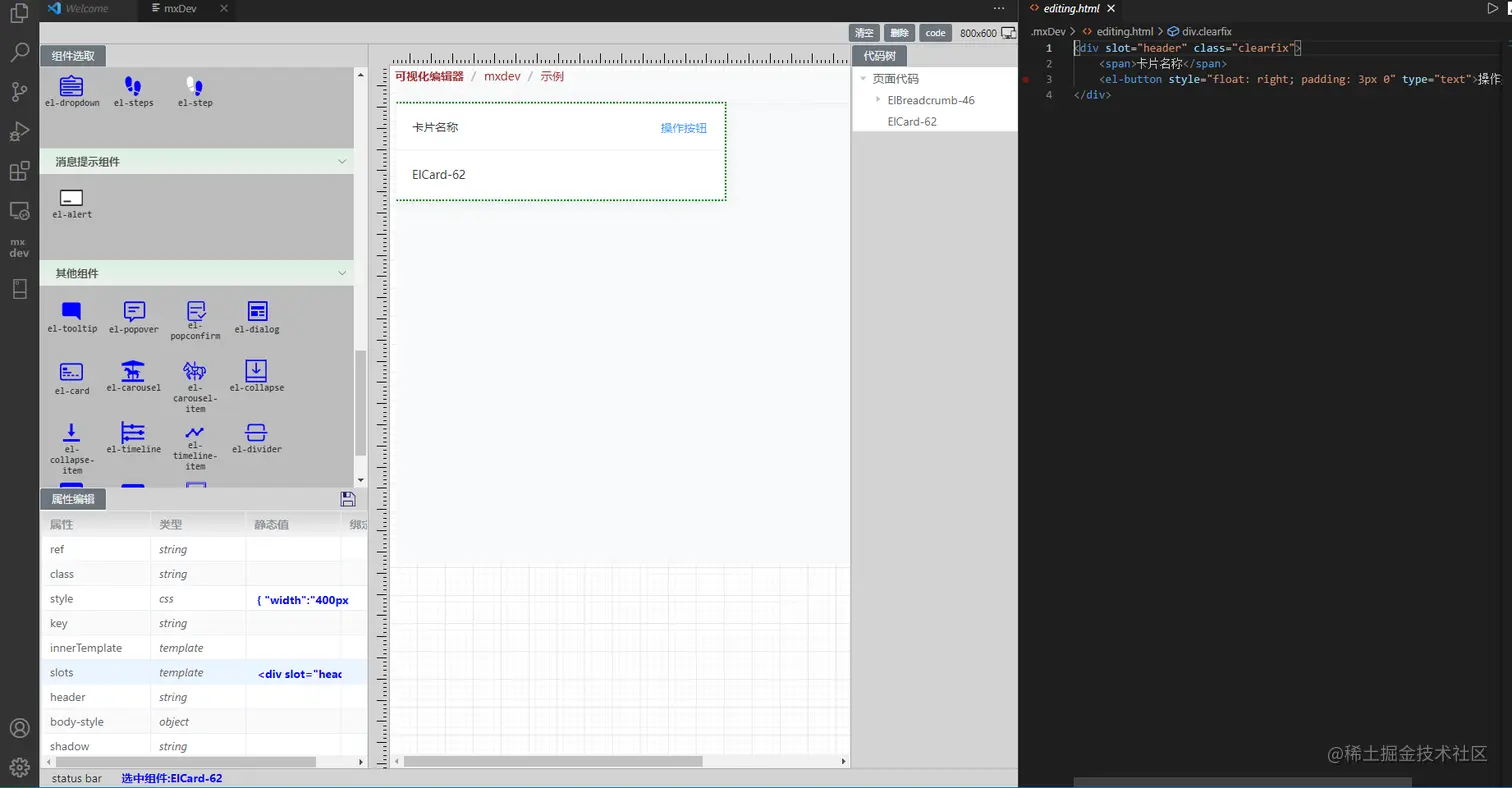Pick the el-dialog component icon

coord(257,311)
